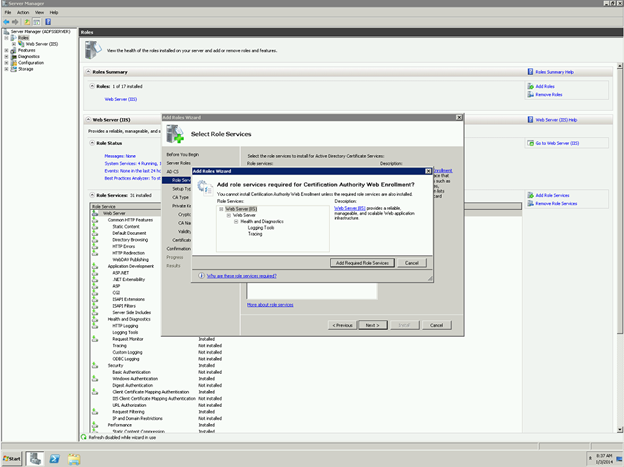Screen dimensions: 624x467
Task: Open Server Manager from the taskbar
Action: pyautogui.click(x=35, y=459)
